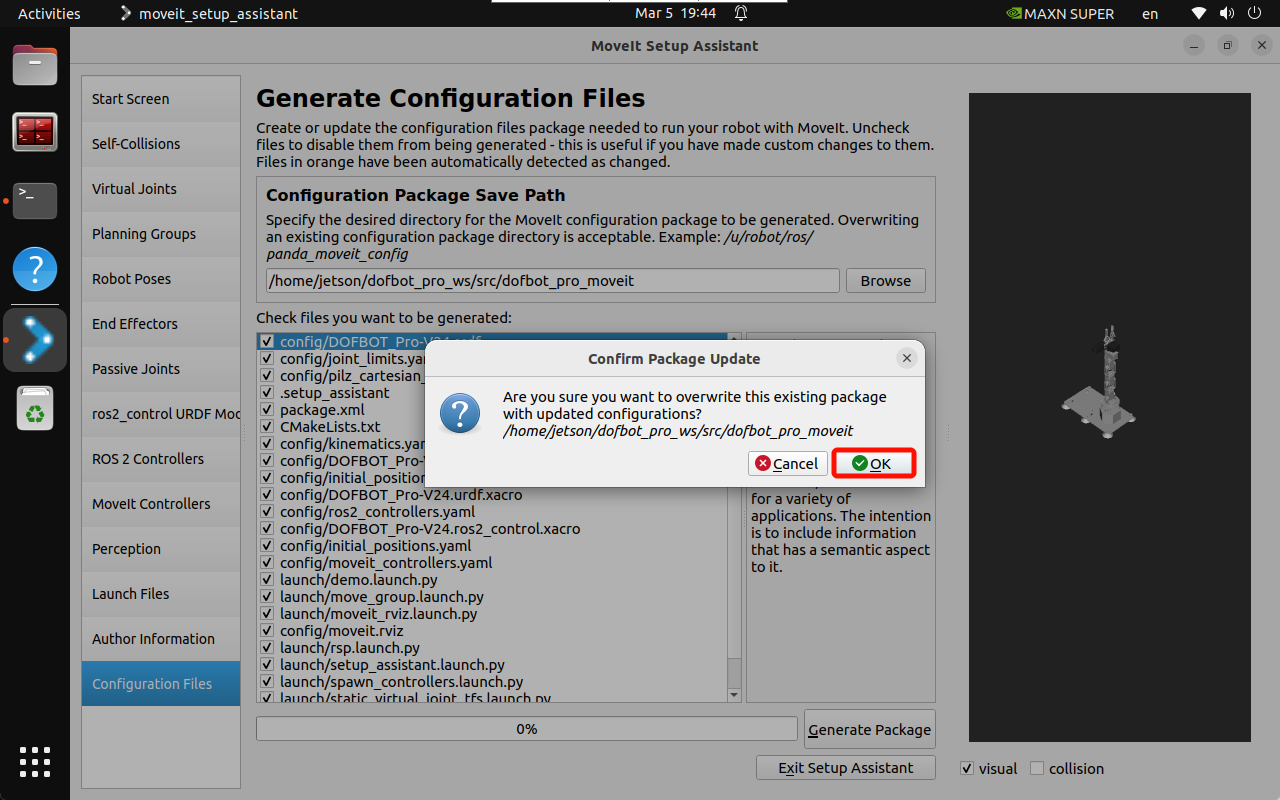Go to the ros2_control URDF tab
This screenshot has width=1280, height=800.
point(161,414)
